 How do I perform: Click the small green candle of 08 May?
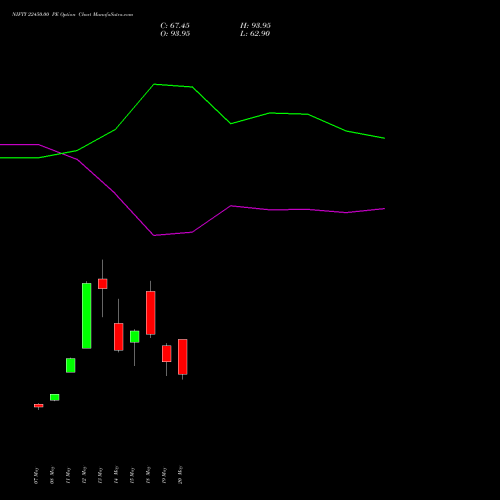pos(55,397)
